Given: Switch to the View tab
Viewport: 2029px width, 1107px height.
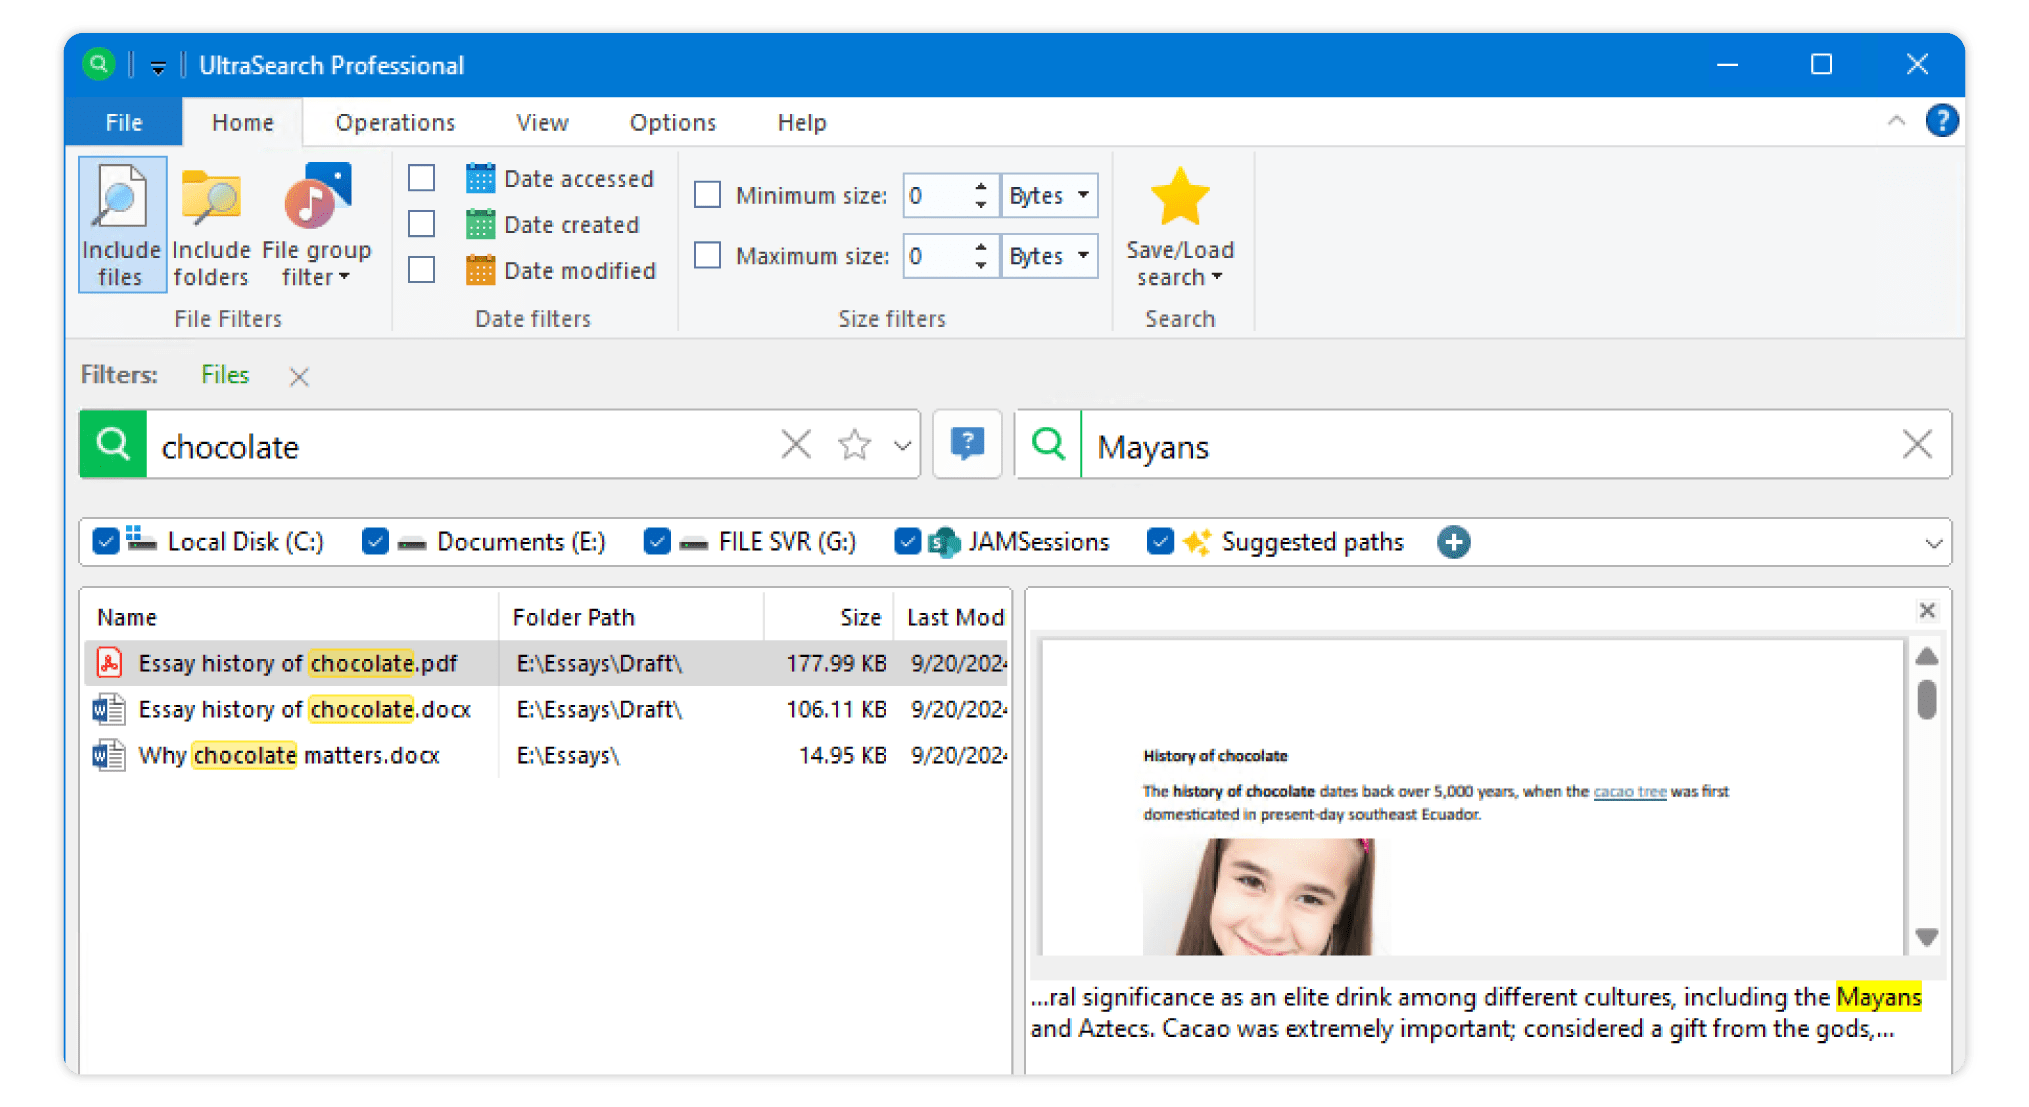Looking at the screenshot, I should 541,121.
